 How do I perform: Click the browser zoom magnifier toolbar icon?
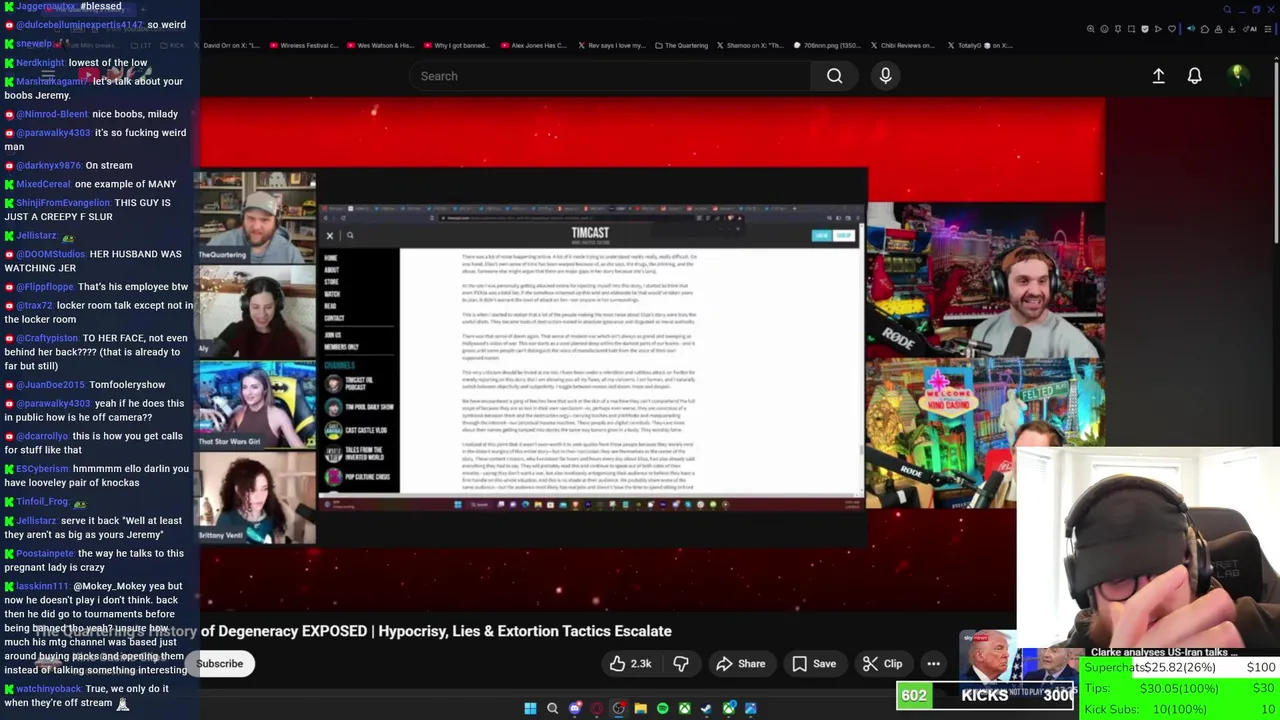(1090, 29)
